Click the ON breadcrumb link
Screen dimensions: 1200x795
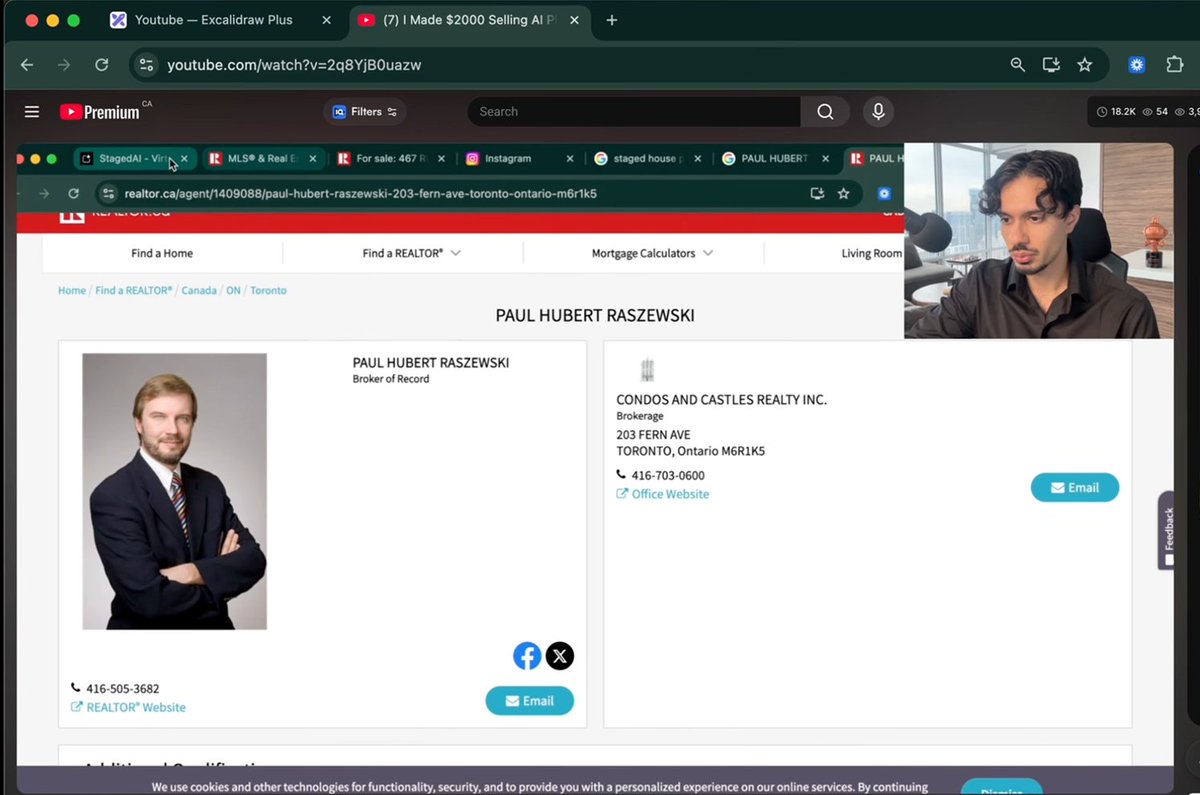(233, 291)
